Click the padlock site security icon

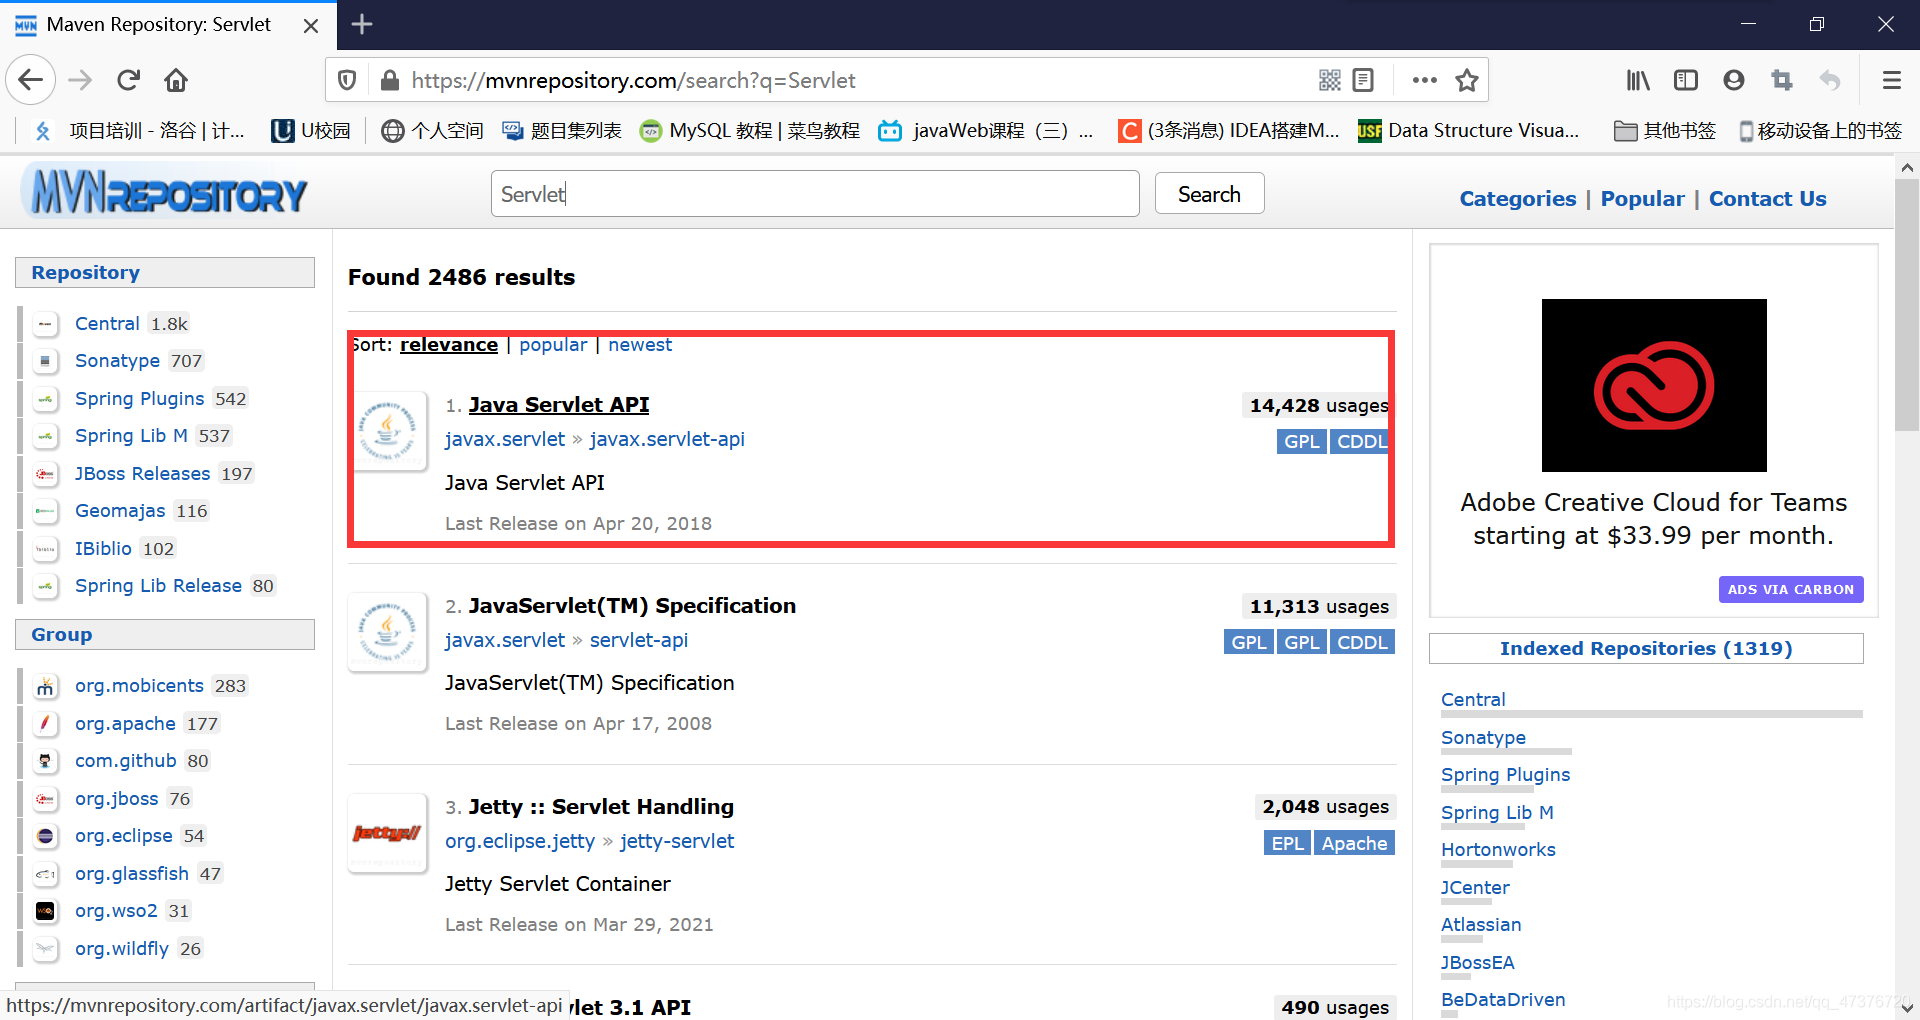[x=390, y=80]
